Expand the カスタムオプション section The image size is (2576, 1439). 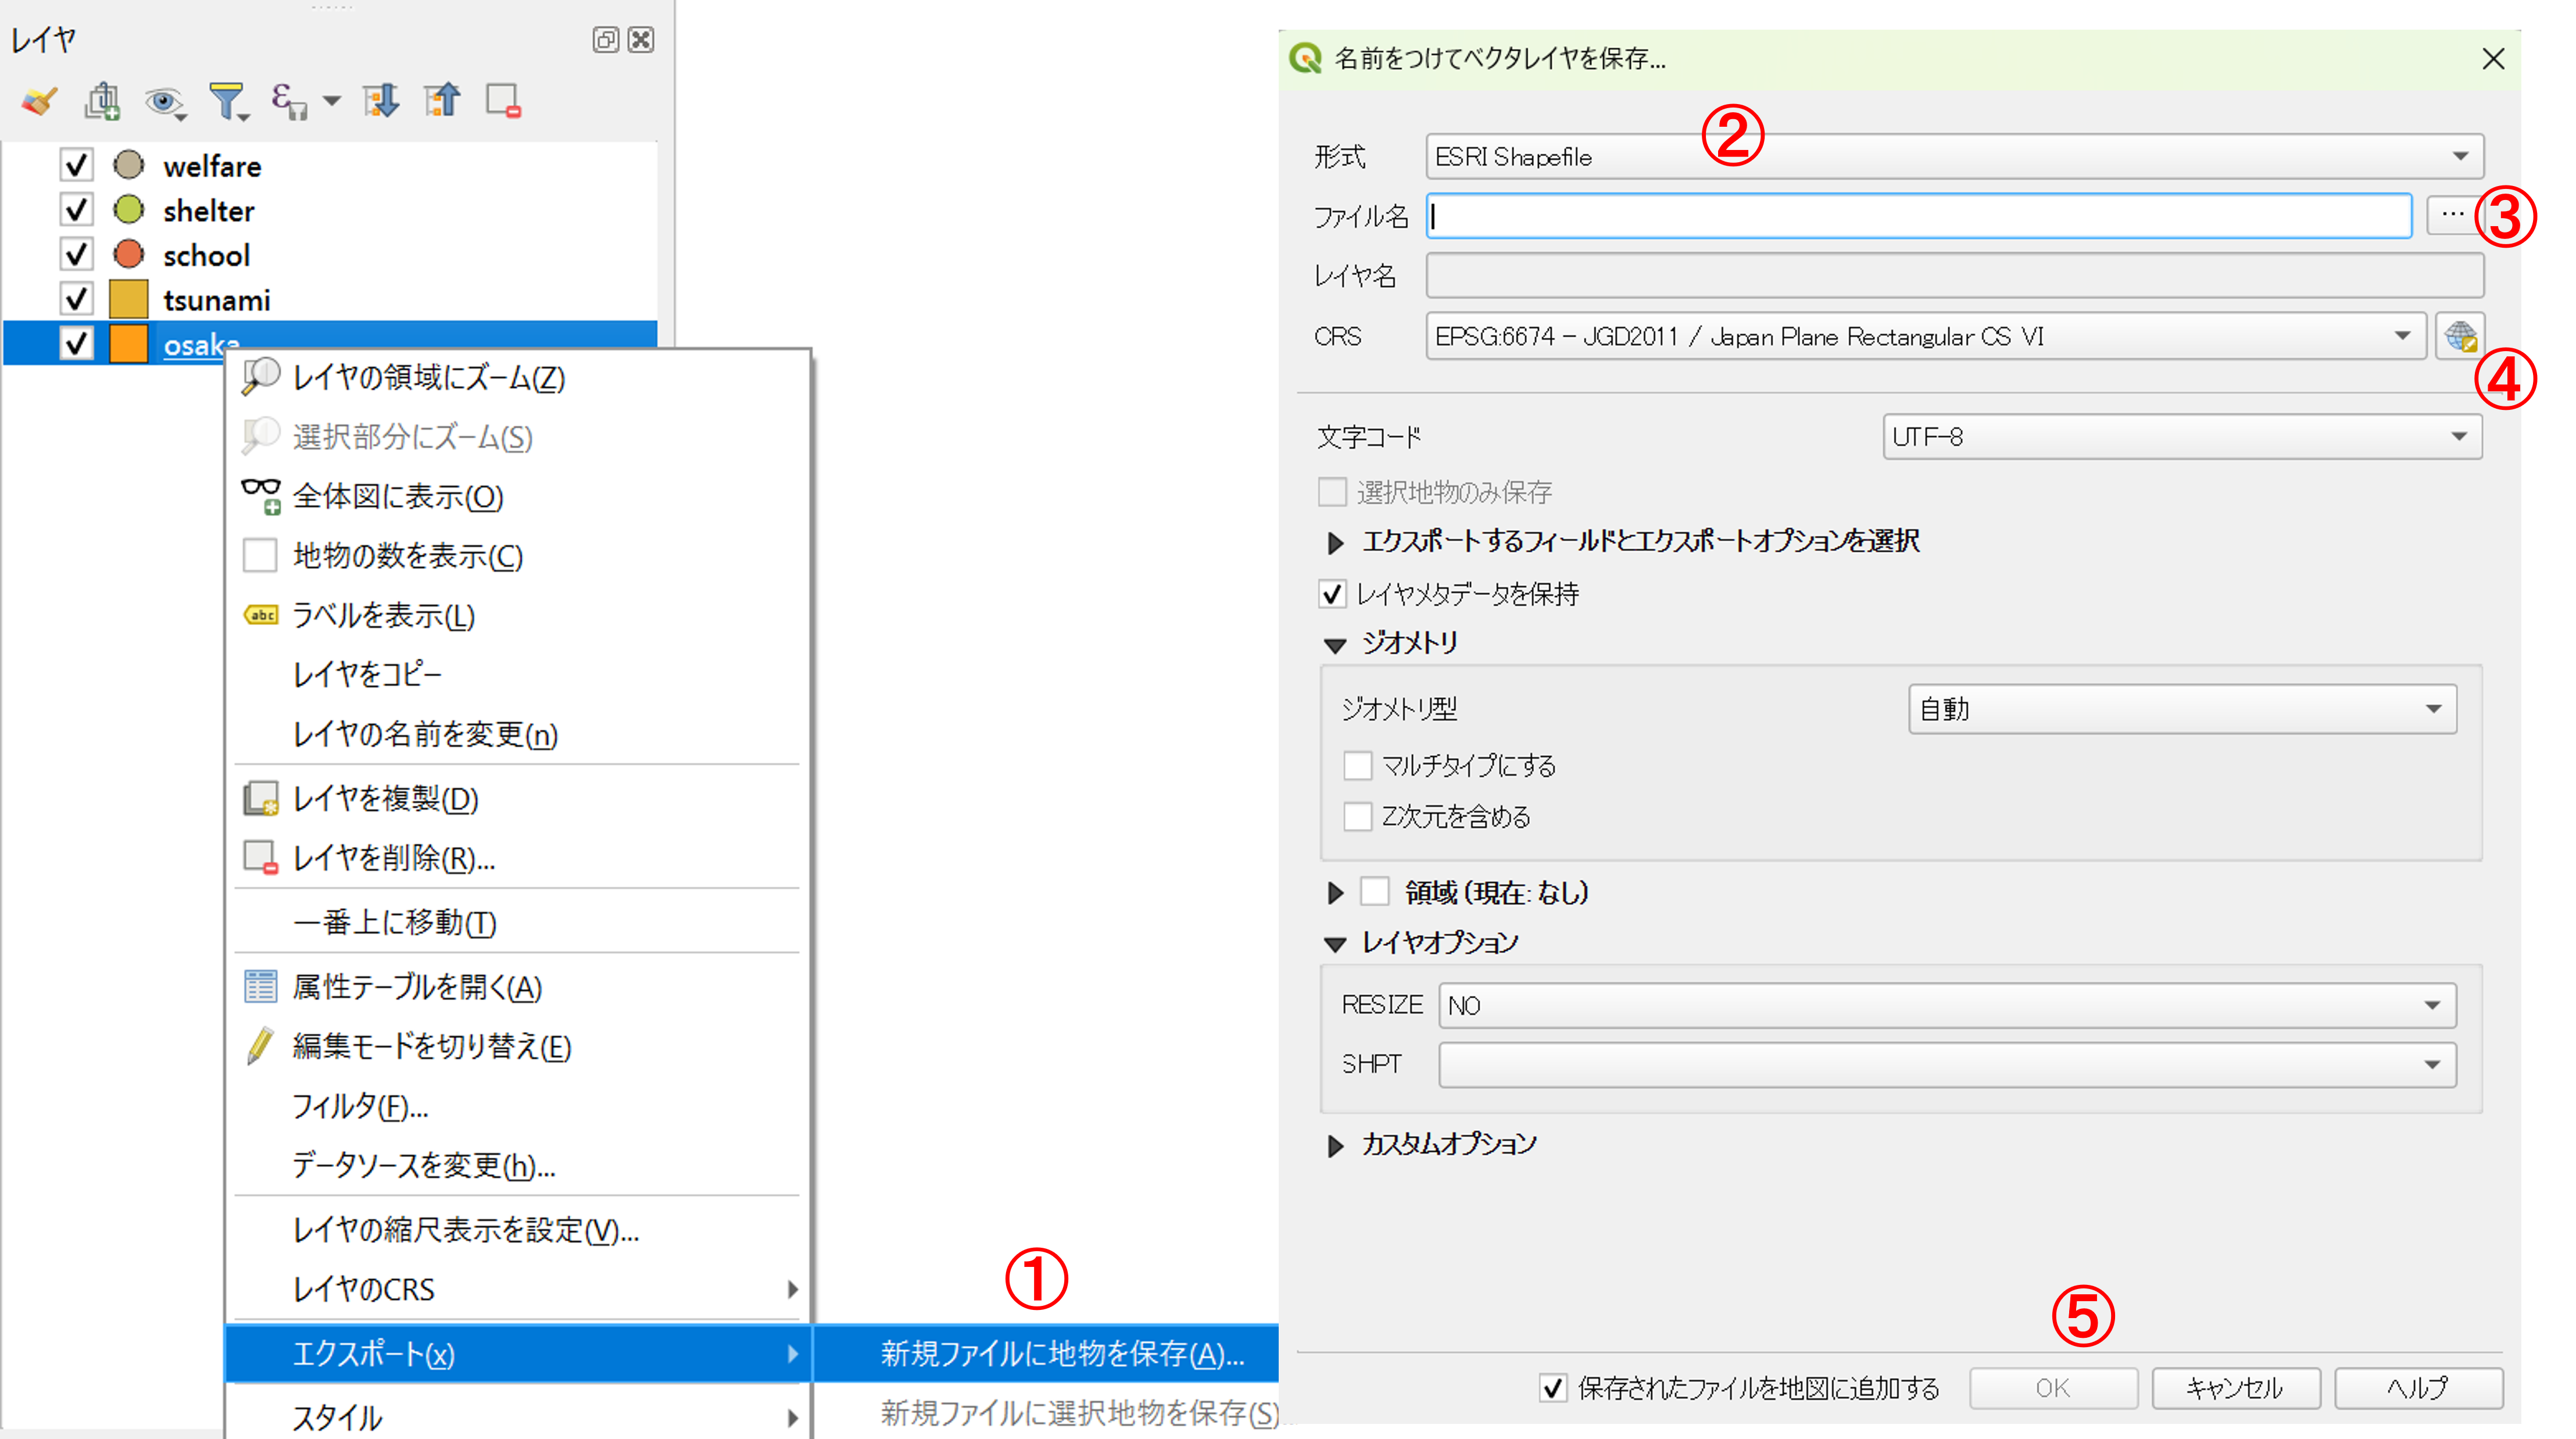(1335, 1145)
